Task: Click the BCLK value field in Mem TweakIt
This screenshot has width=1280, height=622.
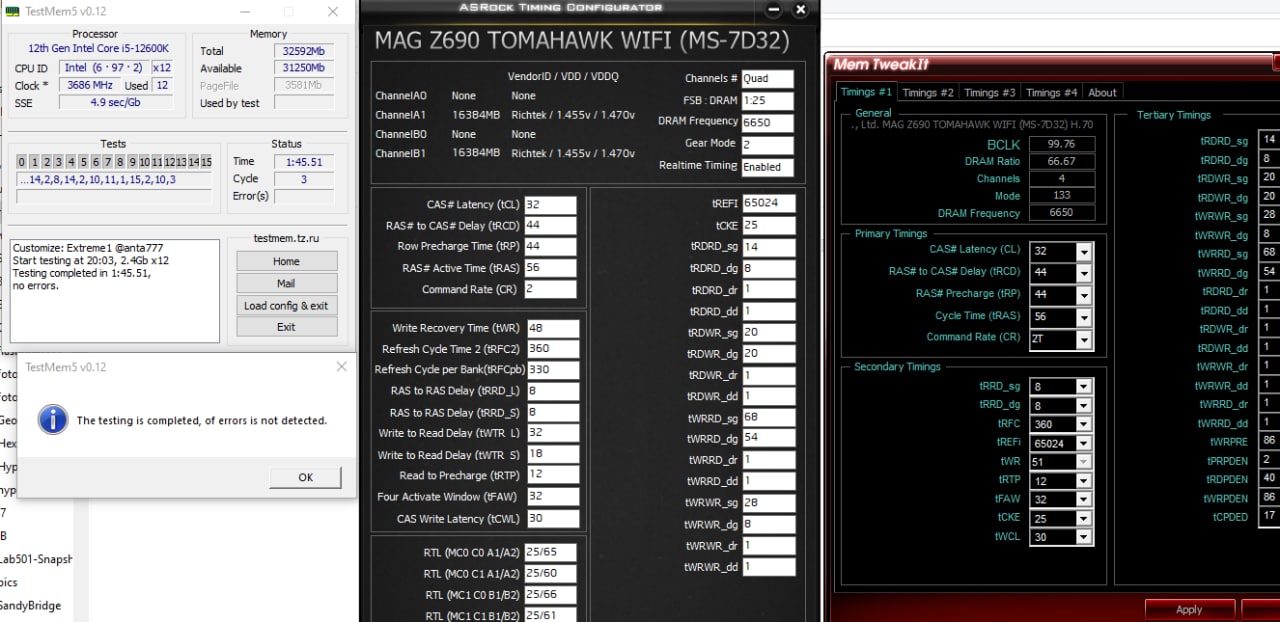Action: click(x=1061, y=144)
